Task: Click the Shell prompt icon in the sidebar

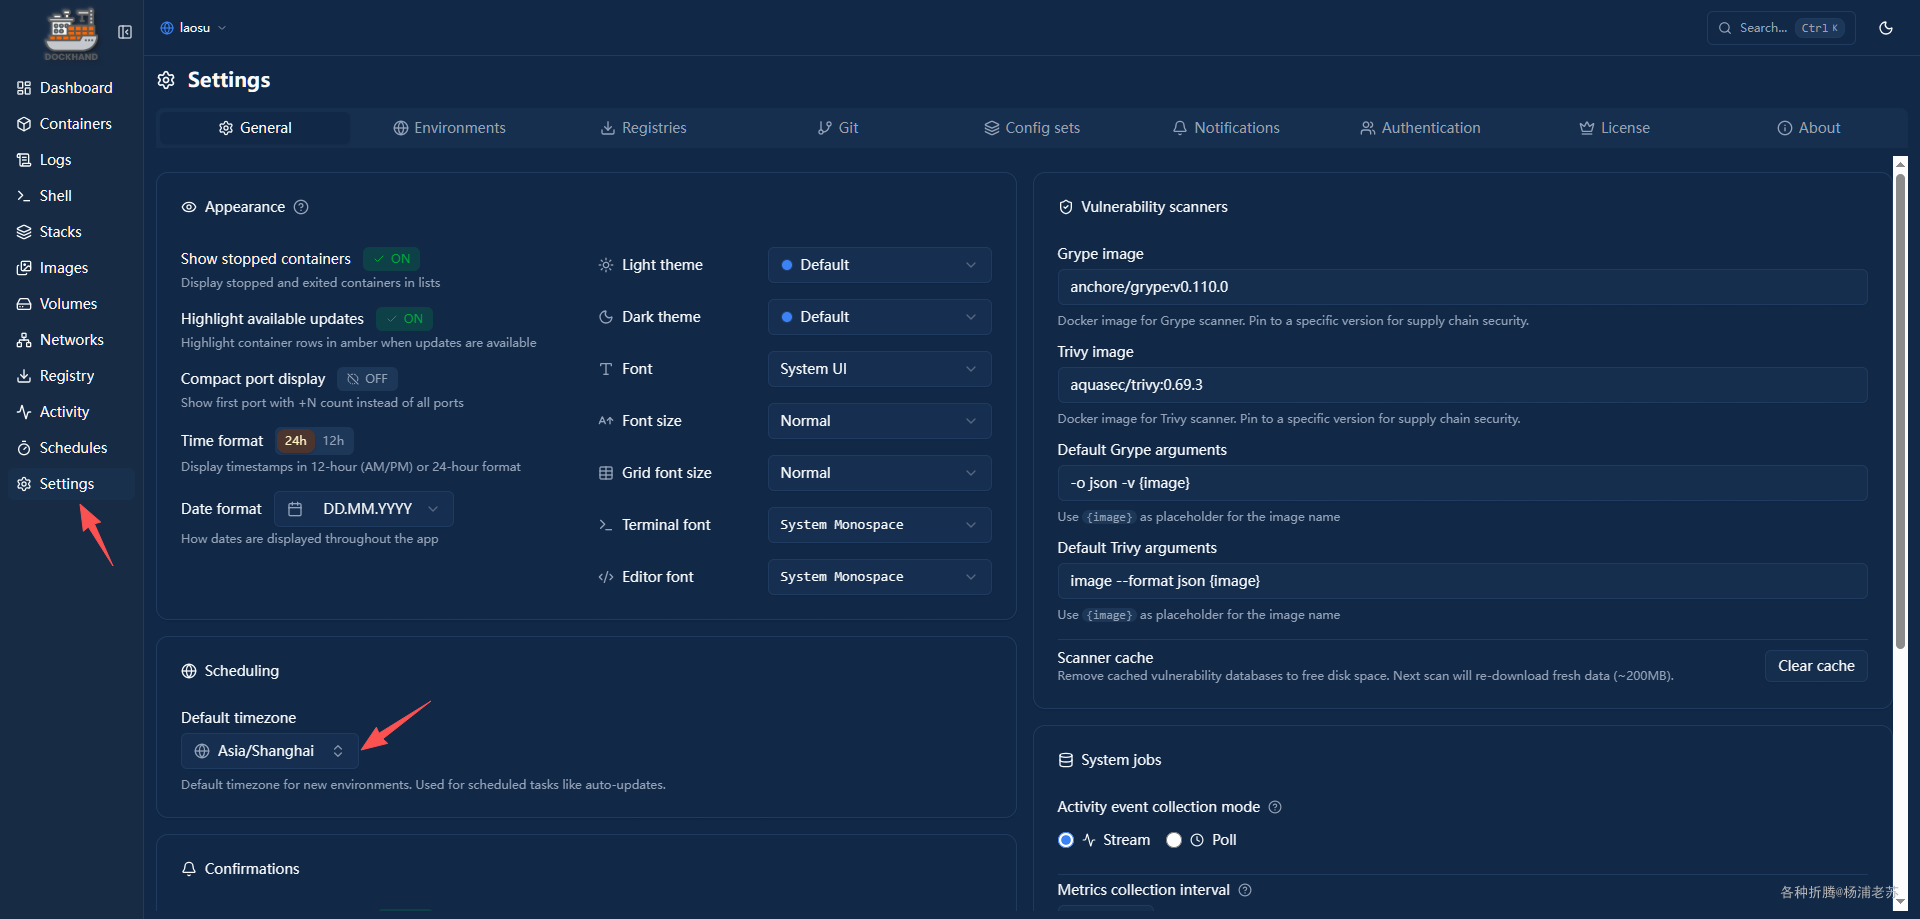Action: [x=24, y=196]
